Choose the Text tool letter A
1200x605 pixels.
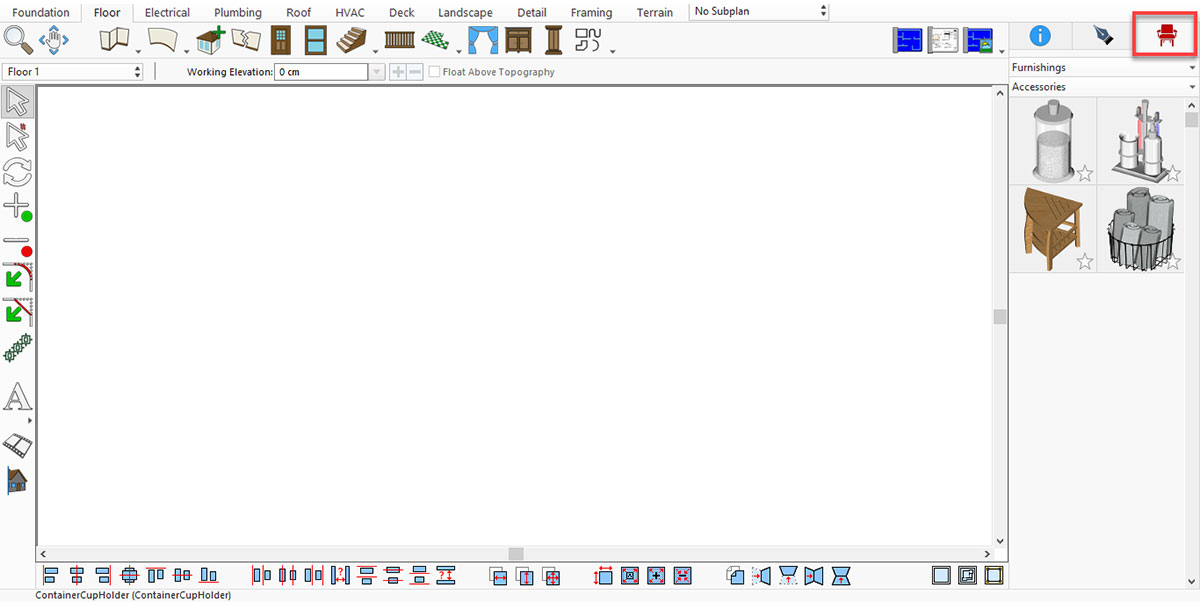click(x=18, y=397)
